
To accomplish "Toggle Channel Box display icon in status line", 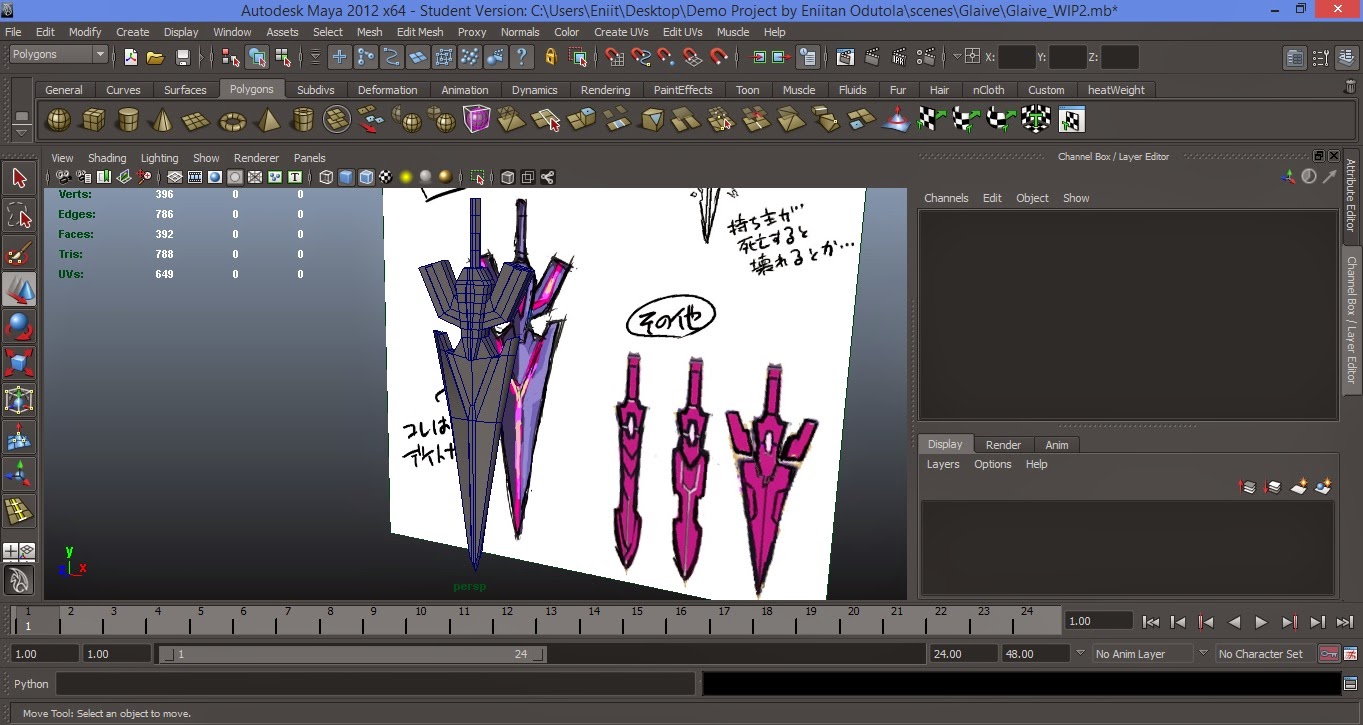I will point(1347,56).
